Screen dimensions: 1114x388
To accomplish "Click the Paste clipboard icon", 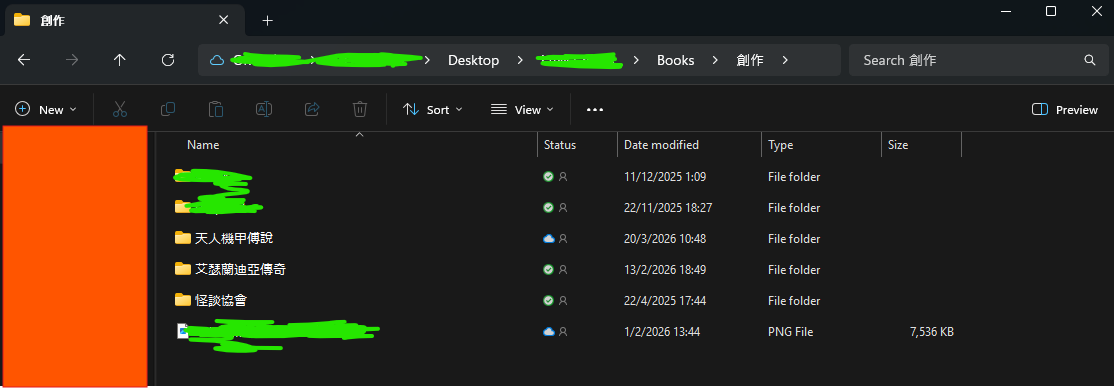I will 216,109.
